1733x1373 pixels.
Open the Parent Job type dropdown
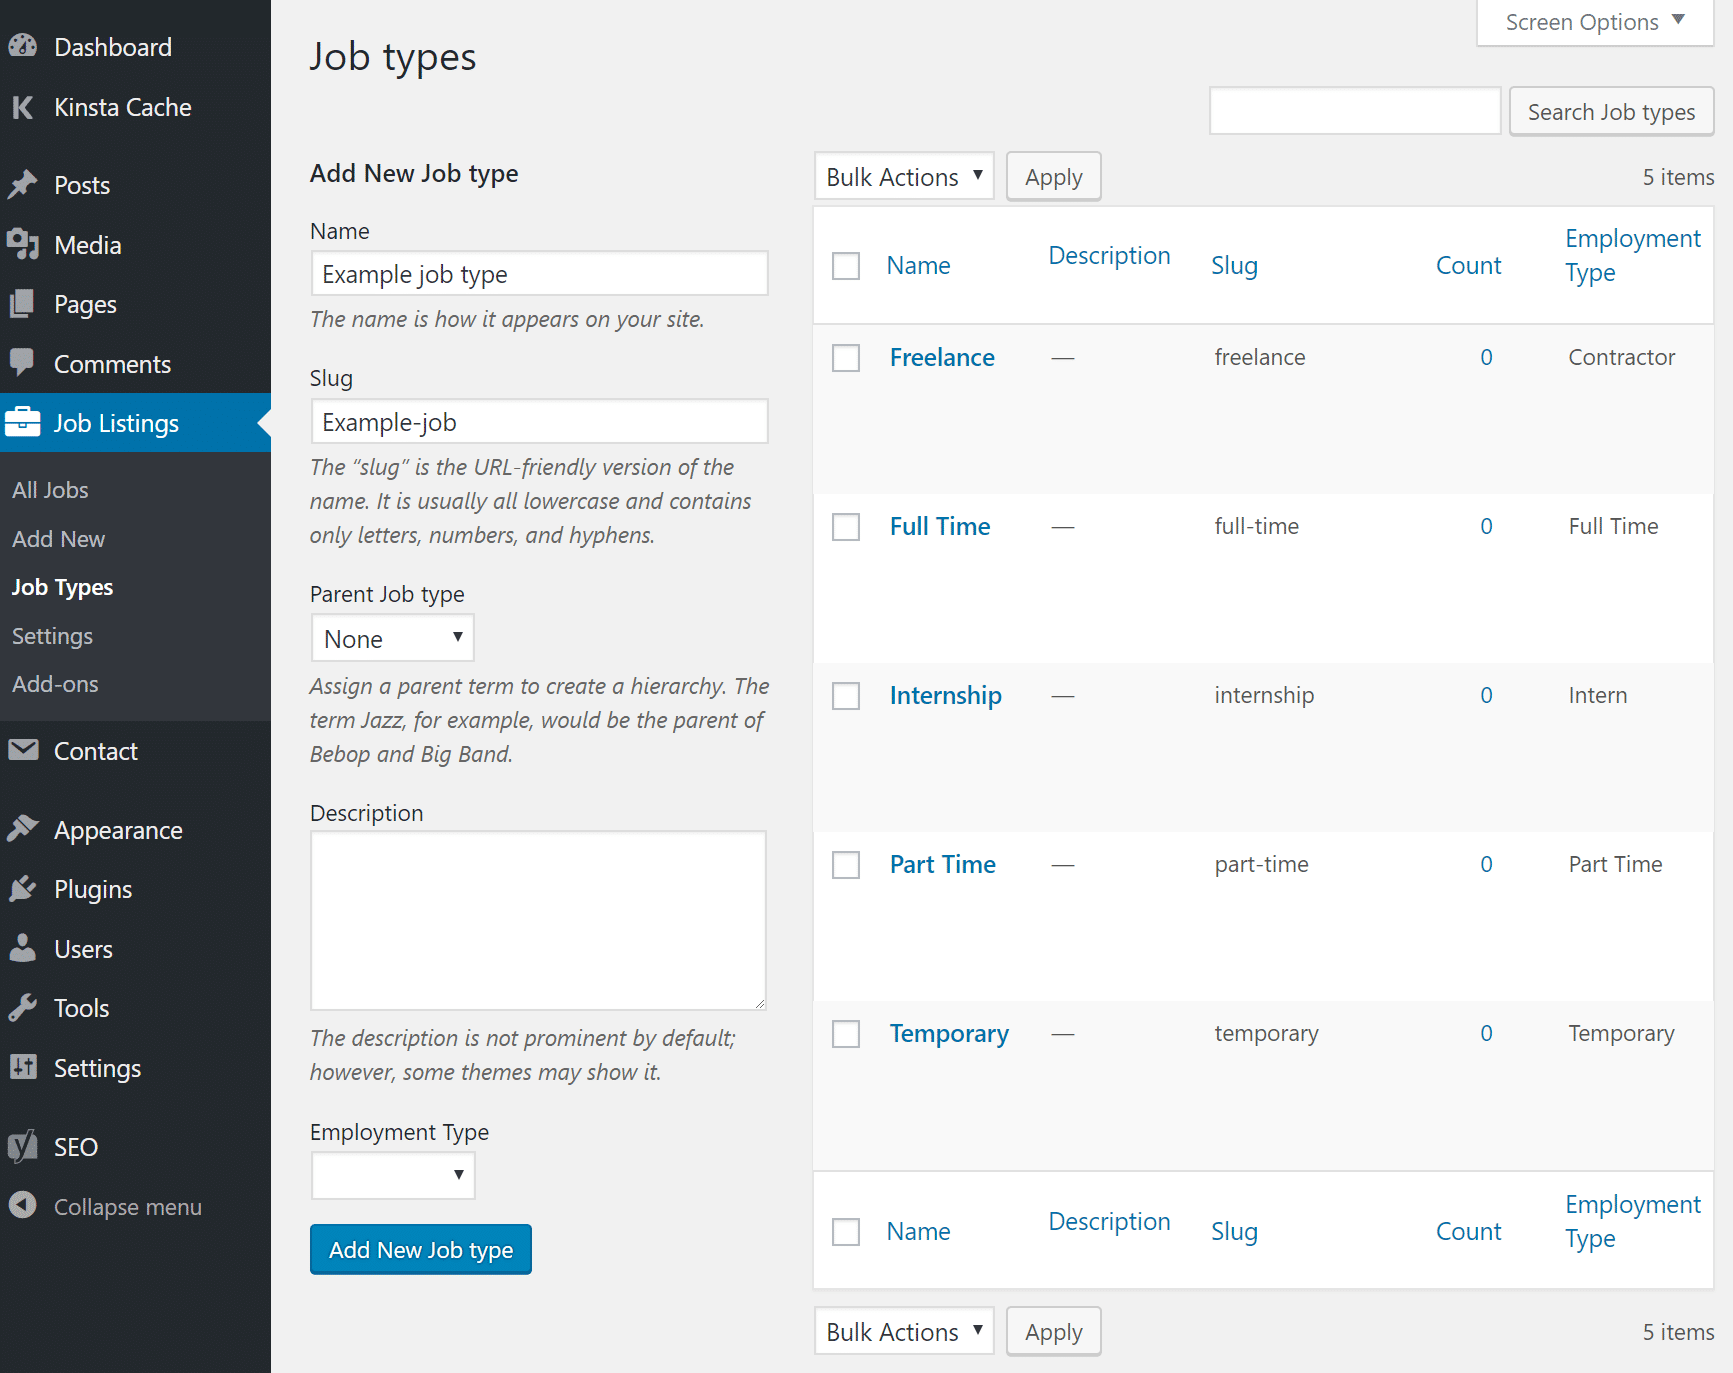point(392,637)
